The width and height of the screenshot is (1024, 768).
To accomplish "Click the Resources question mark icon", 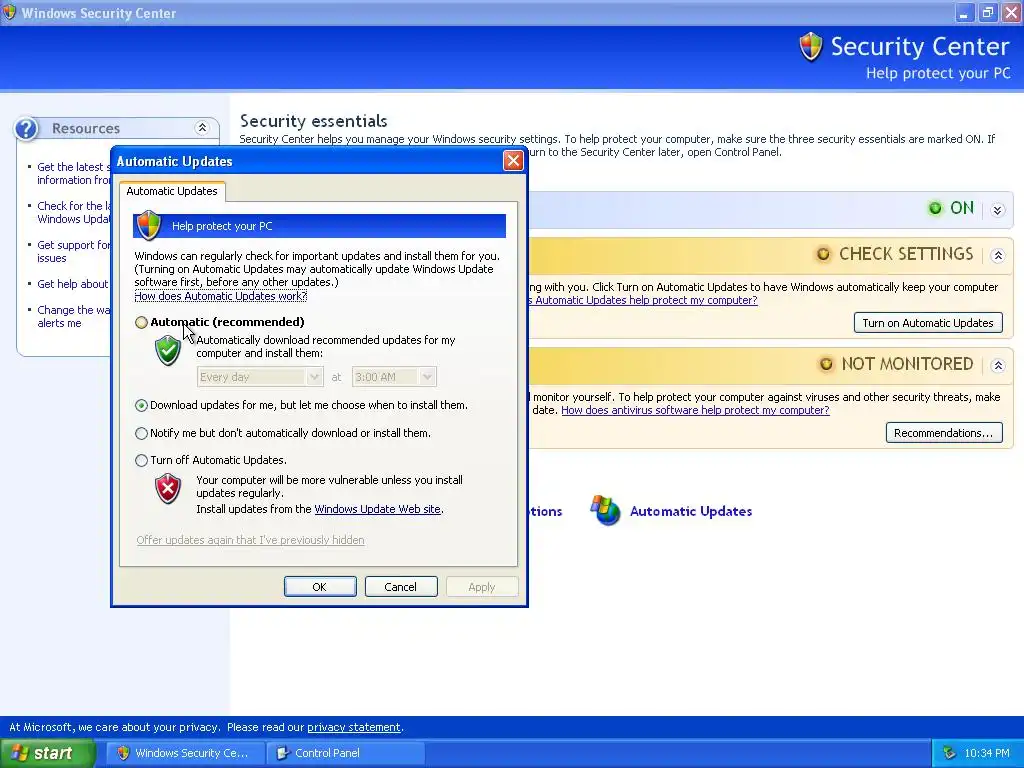I will (27, 129).
